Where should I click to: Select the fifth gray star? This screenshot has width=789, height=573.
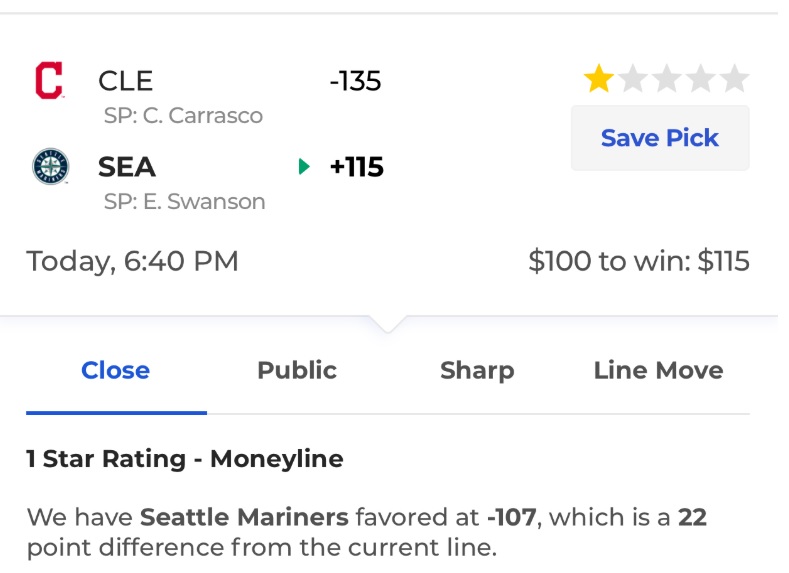tap(734, 78)
